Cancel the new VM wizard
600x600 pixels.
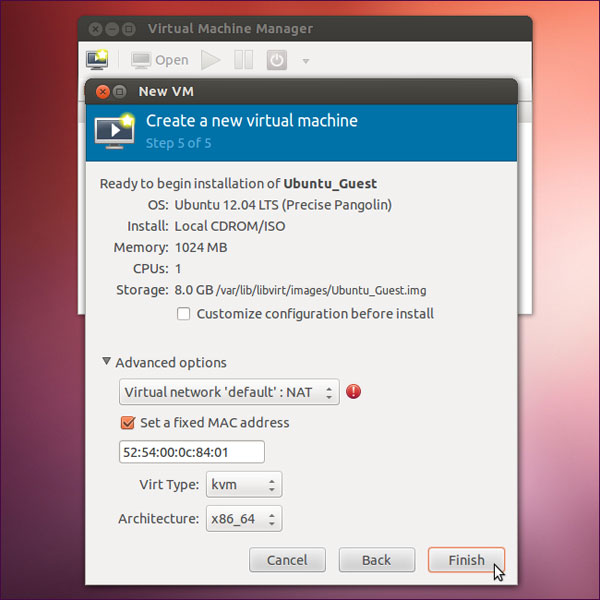point(287,560)
